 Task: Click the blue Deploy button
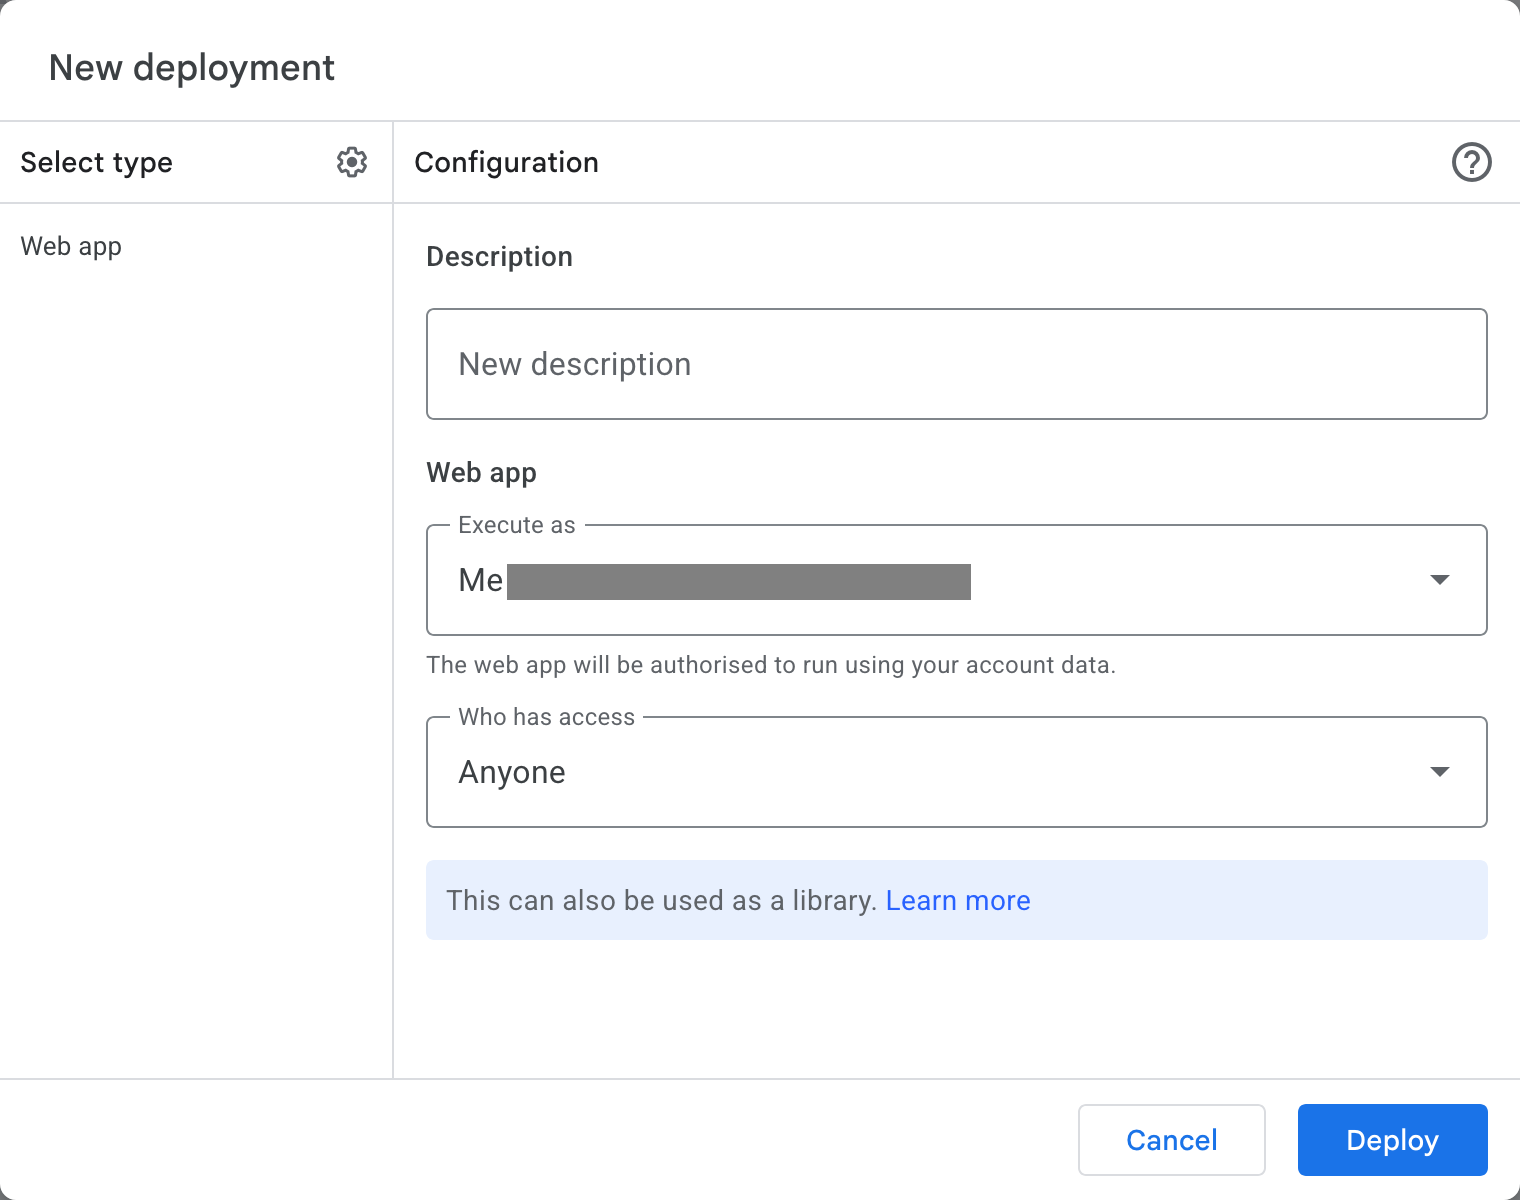[1392, 1140]
